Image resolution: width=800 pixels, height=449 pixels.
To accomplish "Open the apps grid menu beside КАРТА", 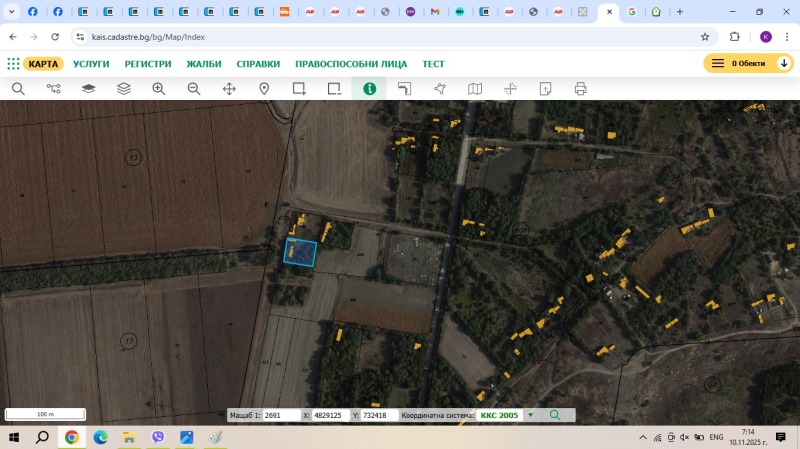I will [x=13, y=63].
